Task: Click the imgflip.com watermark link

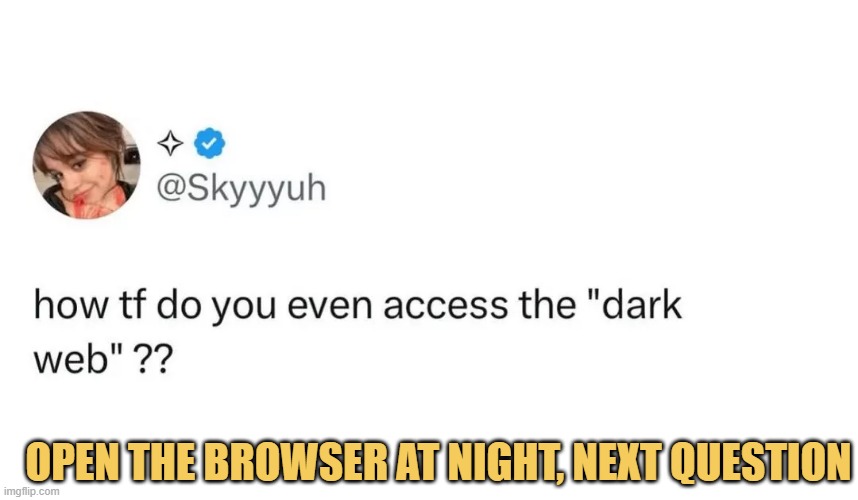Action: click(x=31, y=491)
